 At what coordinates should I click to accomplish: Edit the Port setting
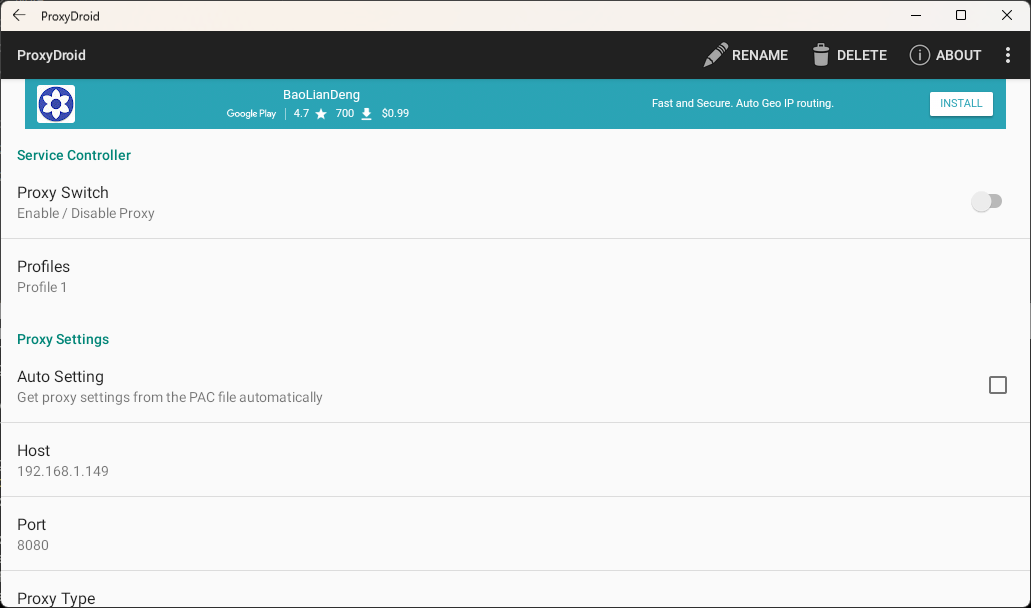click(x=516, y=534)
